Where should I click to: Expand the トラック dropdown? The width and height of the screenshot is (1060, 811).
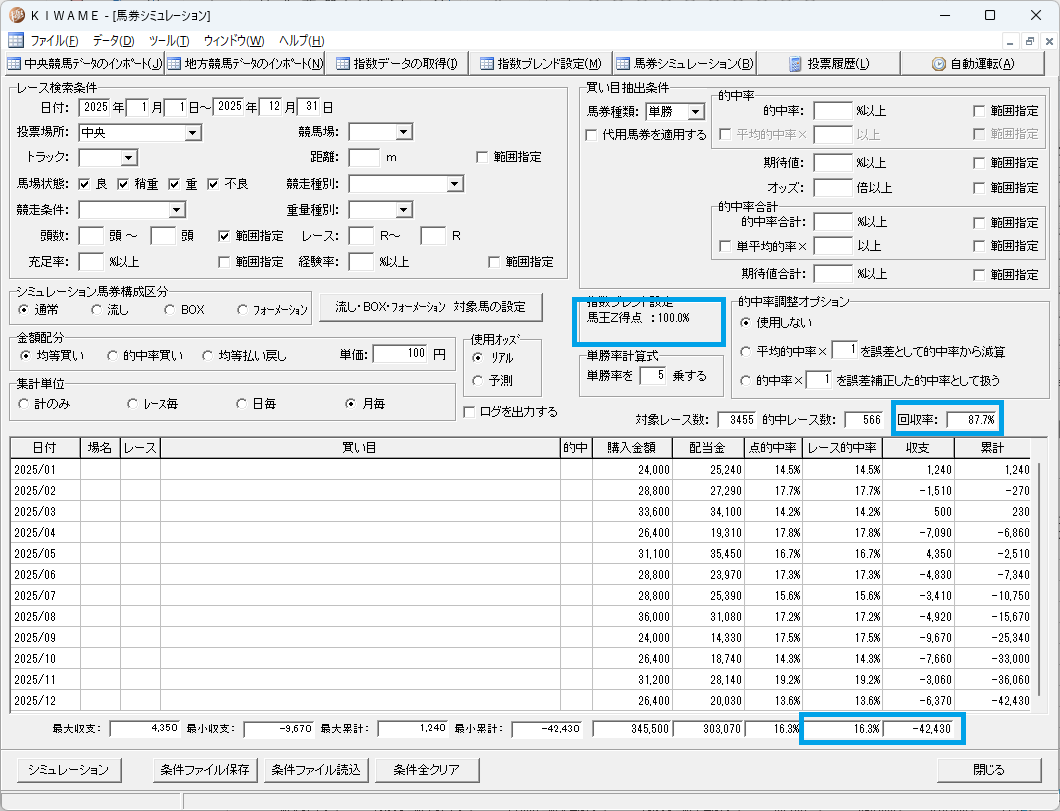click(x=129, y=158)
